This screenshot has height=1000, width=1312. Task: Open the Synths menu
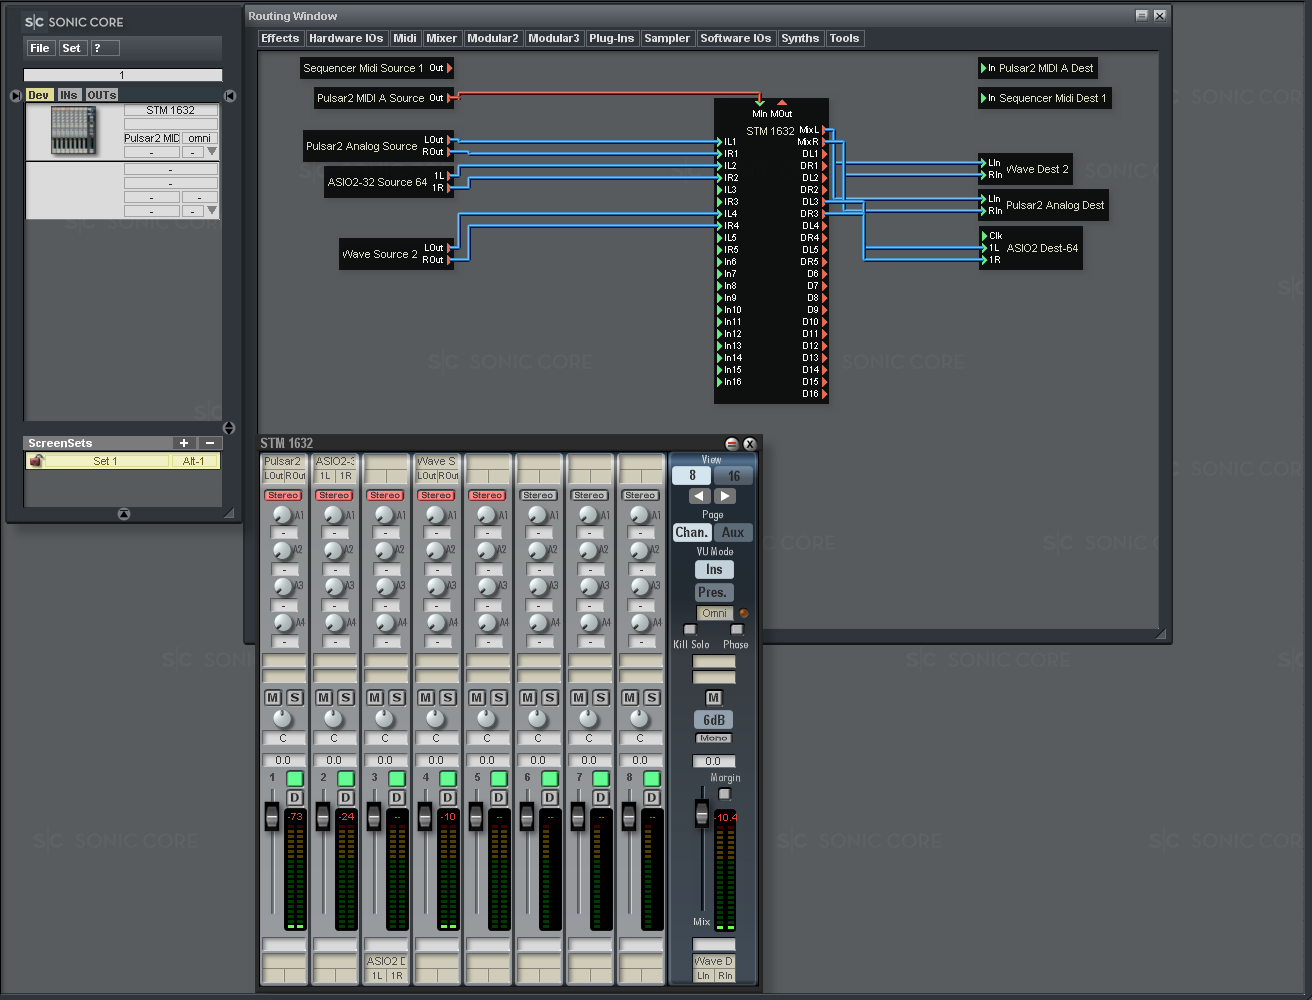pyautogui.click(x=800, y=38)
